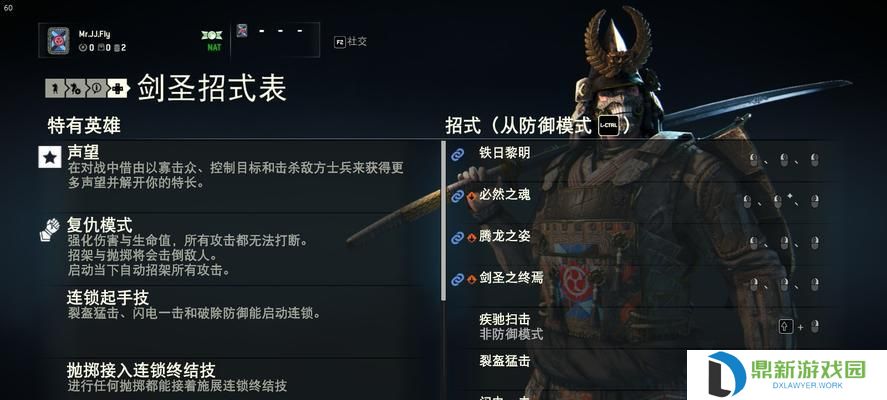Select the hero figure breadcrumb icon
This screenshot has height=400, width=887.
pos(54,88)
